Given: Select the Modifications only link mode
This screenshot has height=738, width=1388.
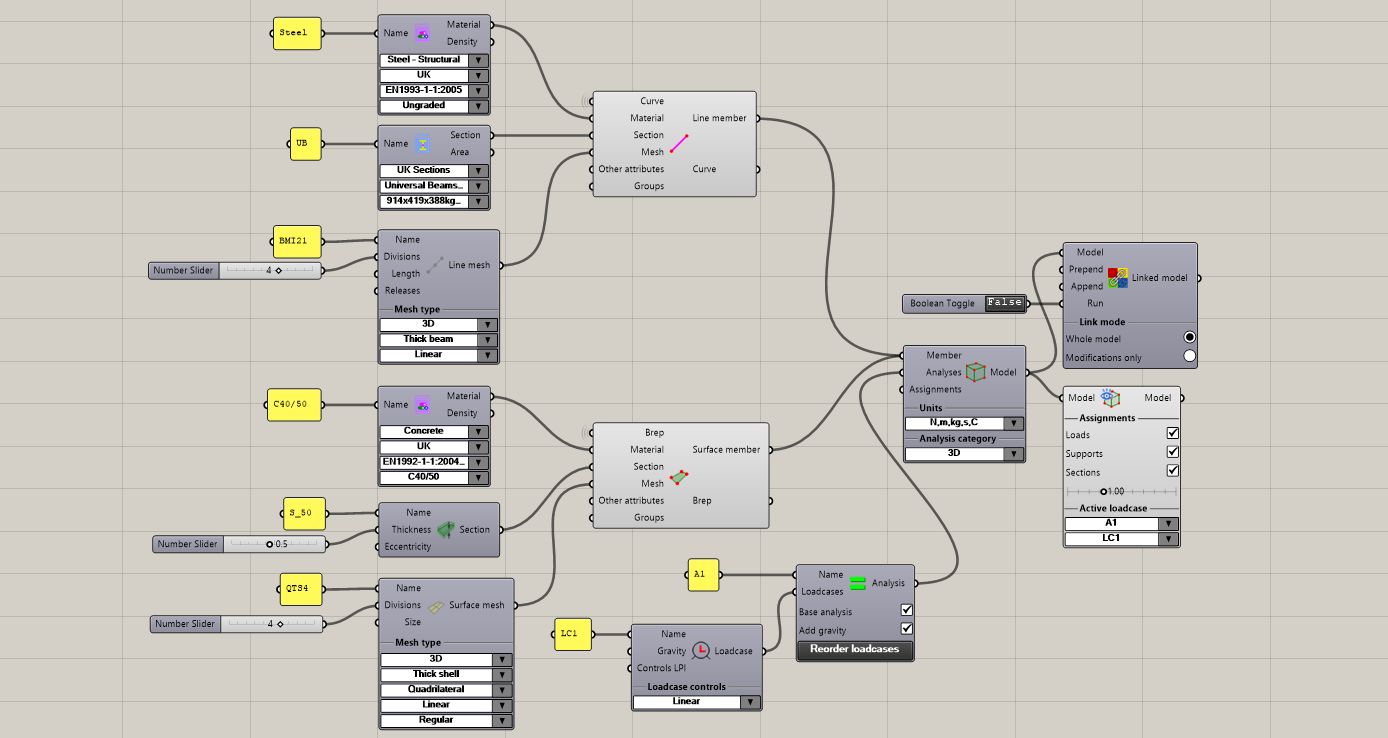Looking at the screenshot, I should [x=1190, y=356].
